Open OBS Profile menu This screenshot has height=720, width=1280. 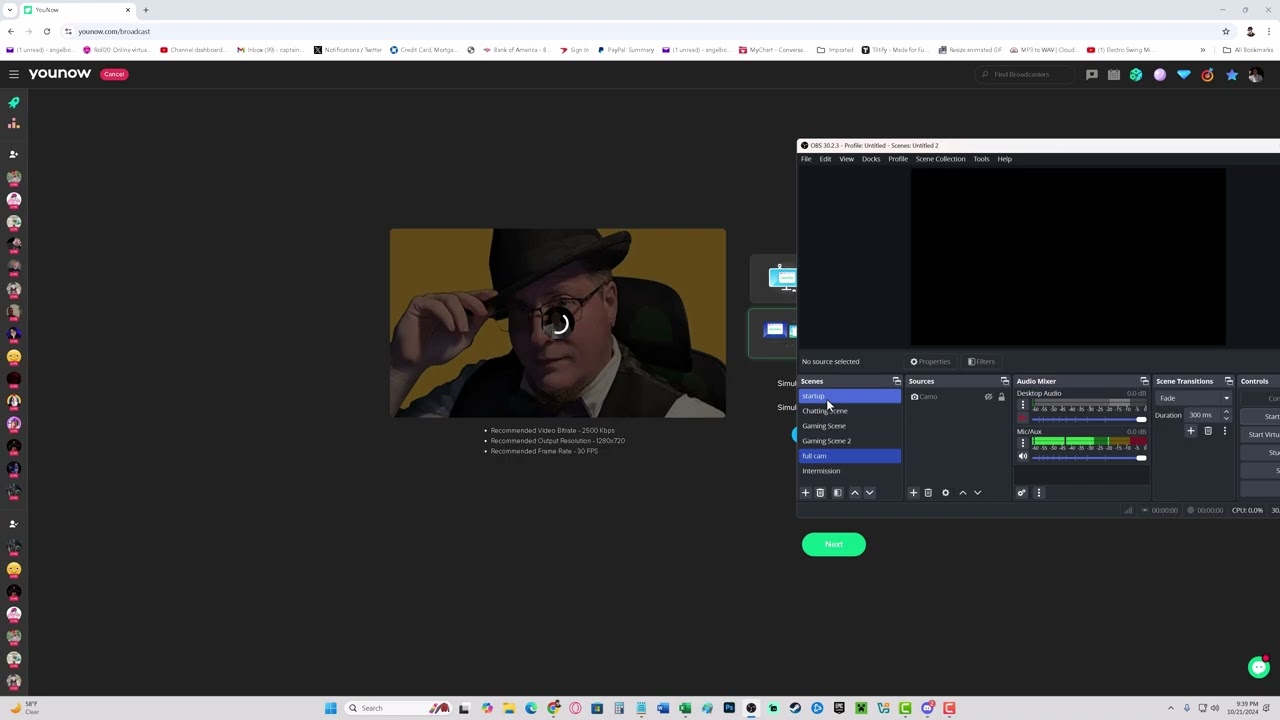pos(898,159)
